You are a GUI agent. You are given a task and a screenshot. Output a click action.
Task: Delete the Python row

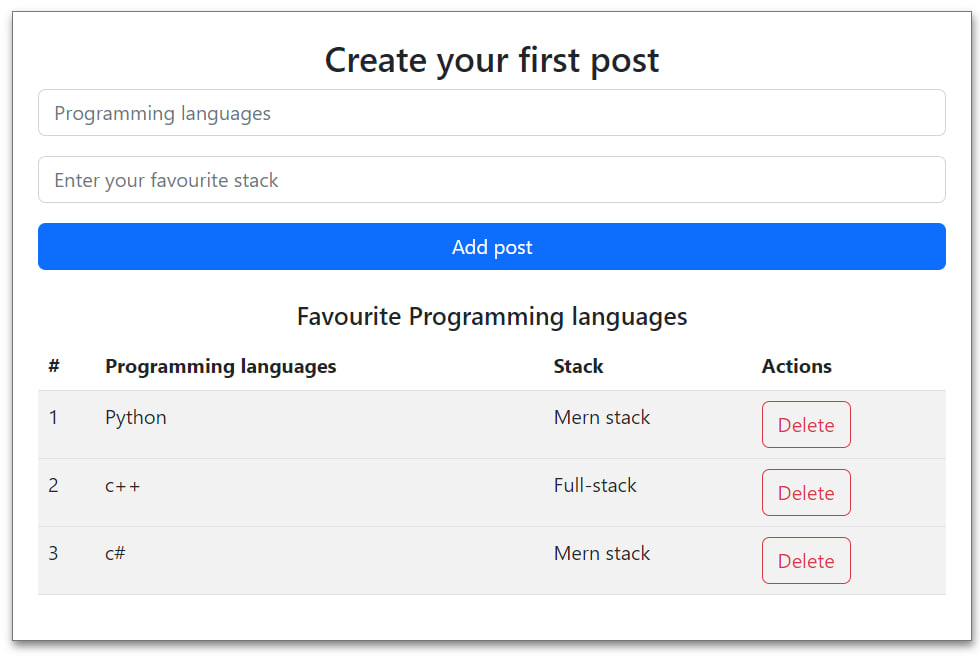[x=805, y=425]
